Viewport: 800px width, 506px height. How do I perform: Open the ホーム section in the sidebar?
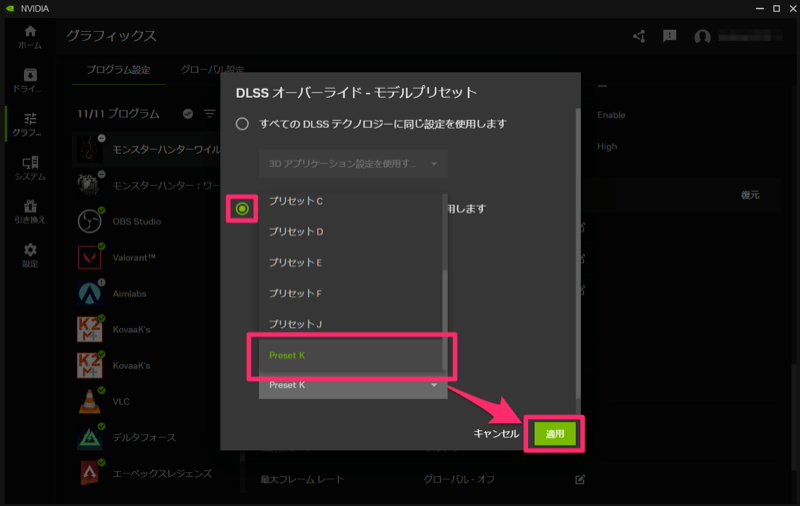click(30, 37)
